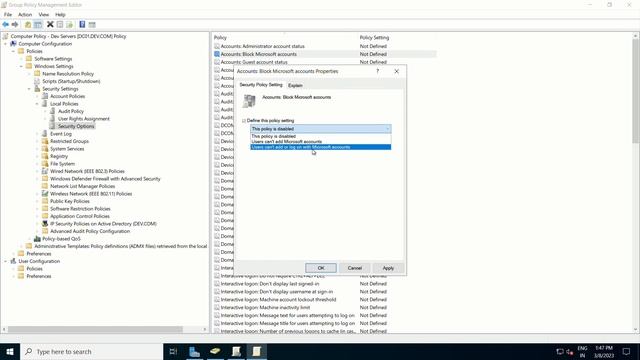Select Audit Policy in the tree
Viewport: 640px width, 360px height.
pos(71,111)
